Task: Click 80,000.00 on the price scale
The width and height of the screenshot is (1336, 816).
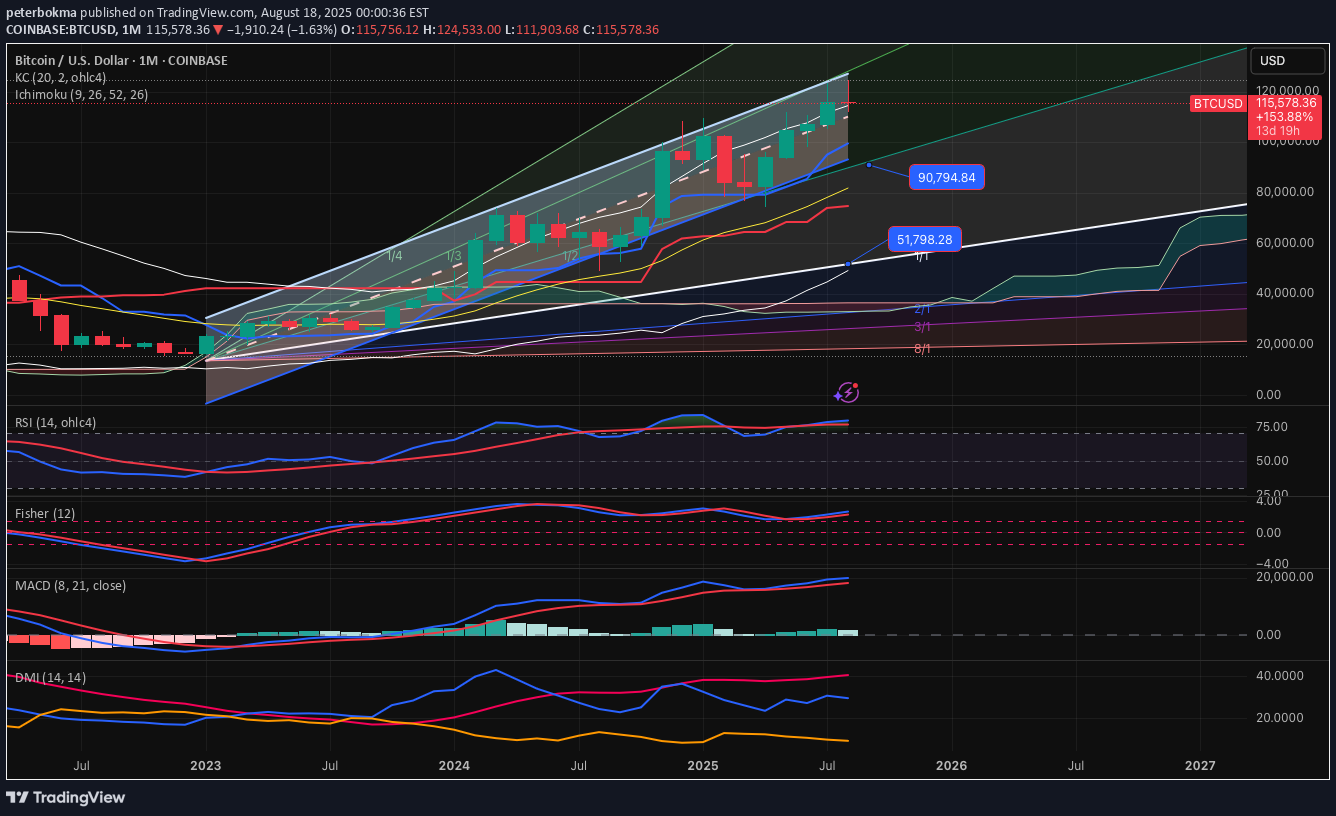Action: [1286, 192]
